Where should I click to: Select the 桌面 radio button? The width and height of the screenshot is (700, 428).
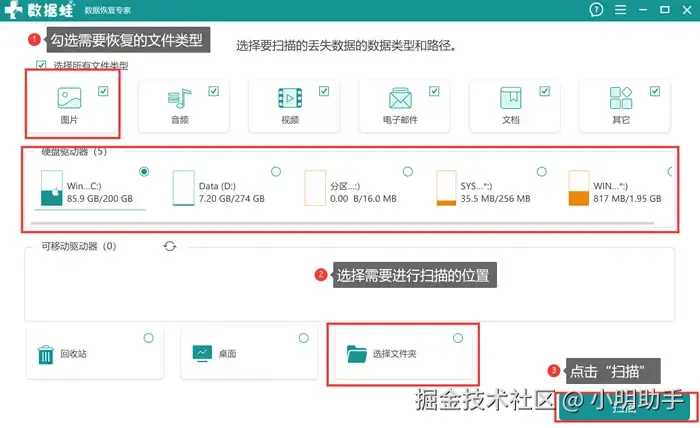(x=304, y=338)
